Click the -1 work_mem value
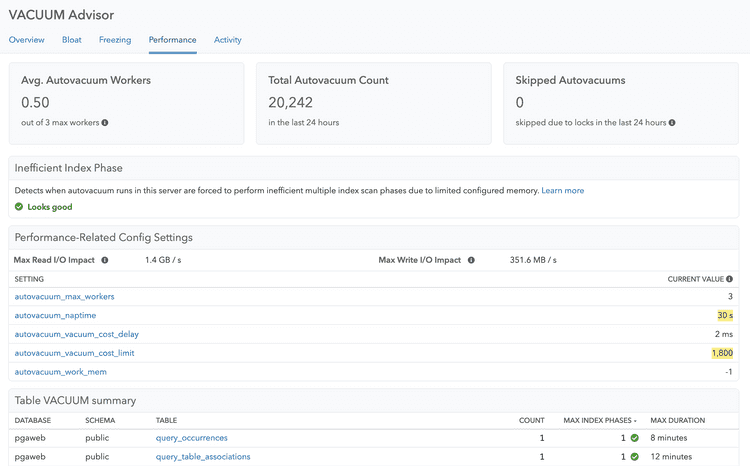This screenshot has width=750, height=466. point(728,372)
